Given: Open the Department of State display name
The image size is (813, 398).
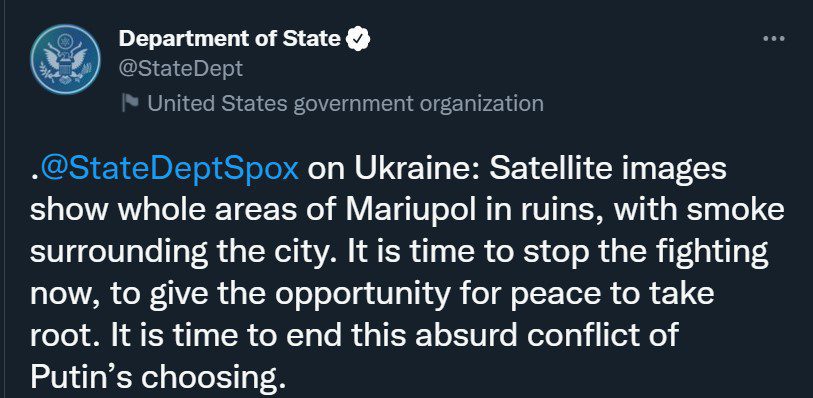Looking at the screenshot, I should (230, 39).
